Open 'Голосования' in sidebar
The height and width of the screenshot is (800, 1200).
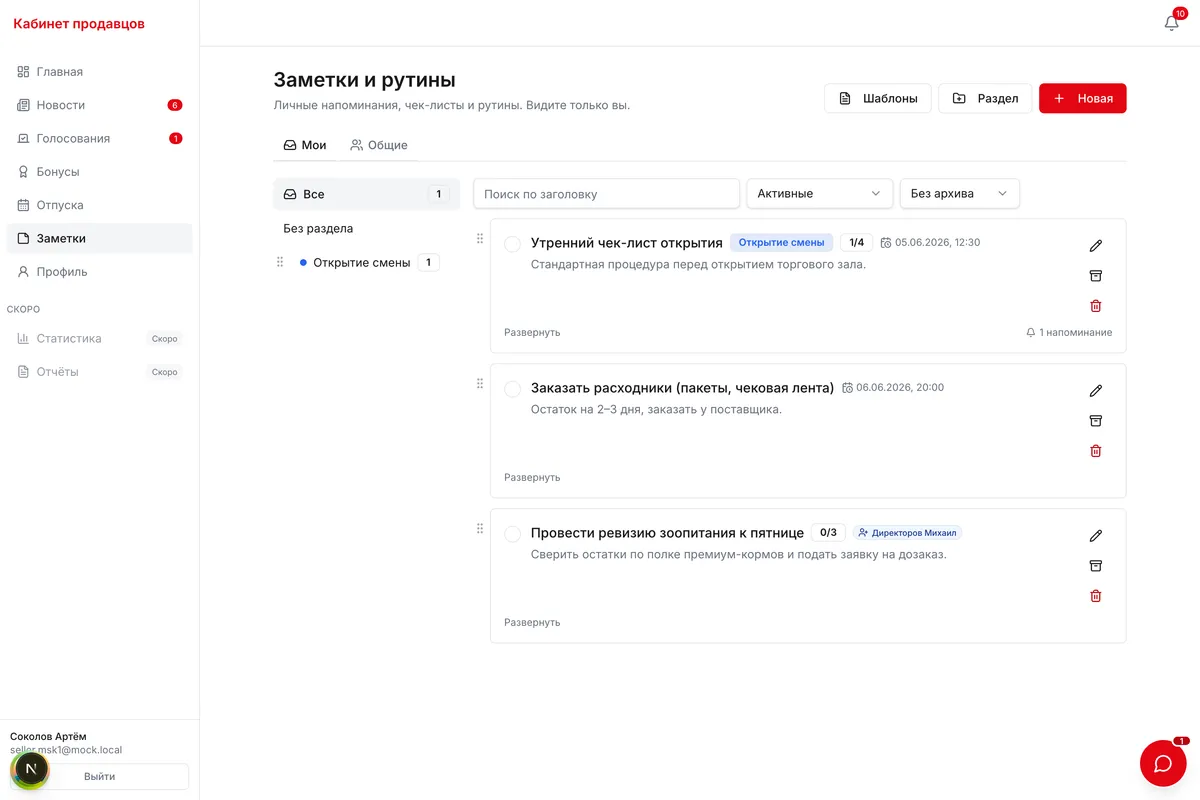[x=99, y=138]
